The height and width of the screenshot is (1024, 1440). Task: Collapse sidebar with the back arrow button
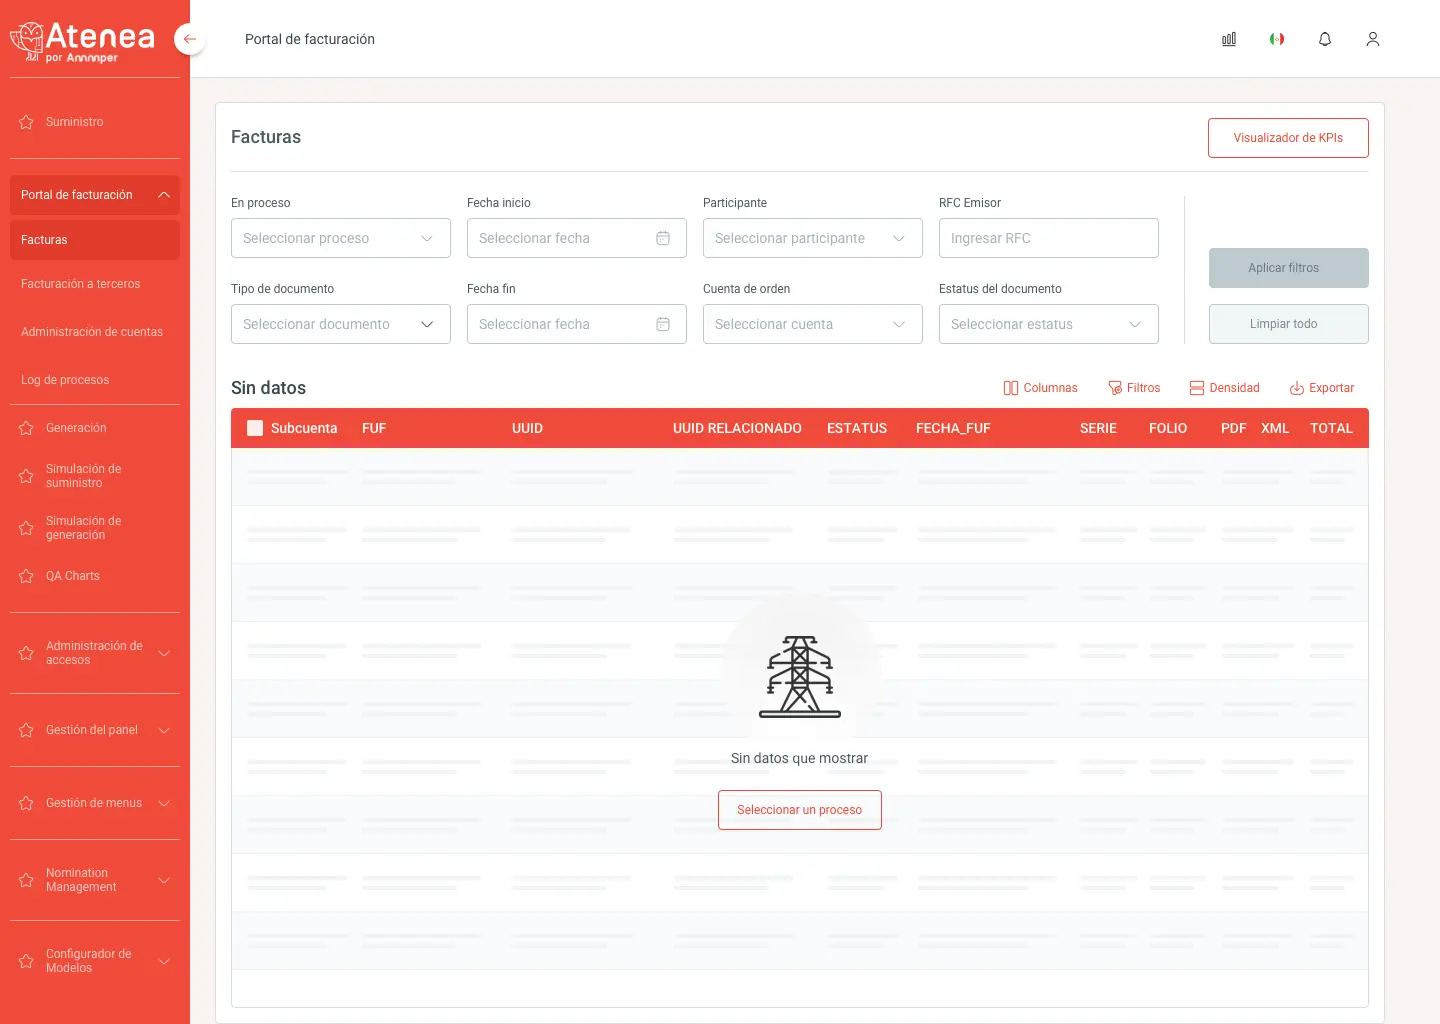(189, 39)
